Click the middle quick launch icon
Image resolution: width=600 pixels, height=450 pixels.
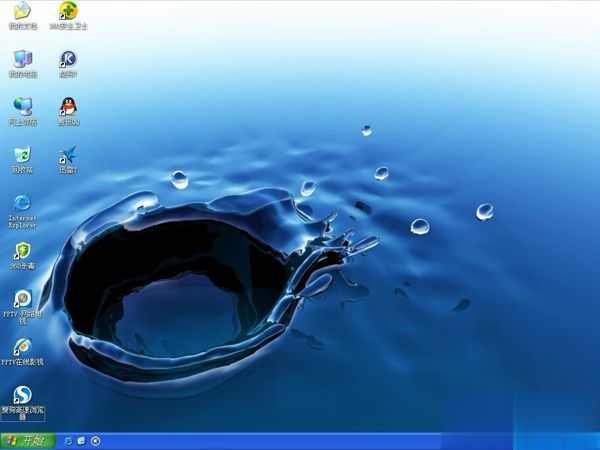click(82, 441)
